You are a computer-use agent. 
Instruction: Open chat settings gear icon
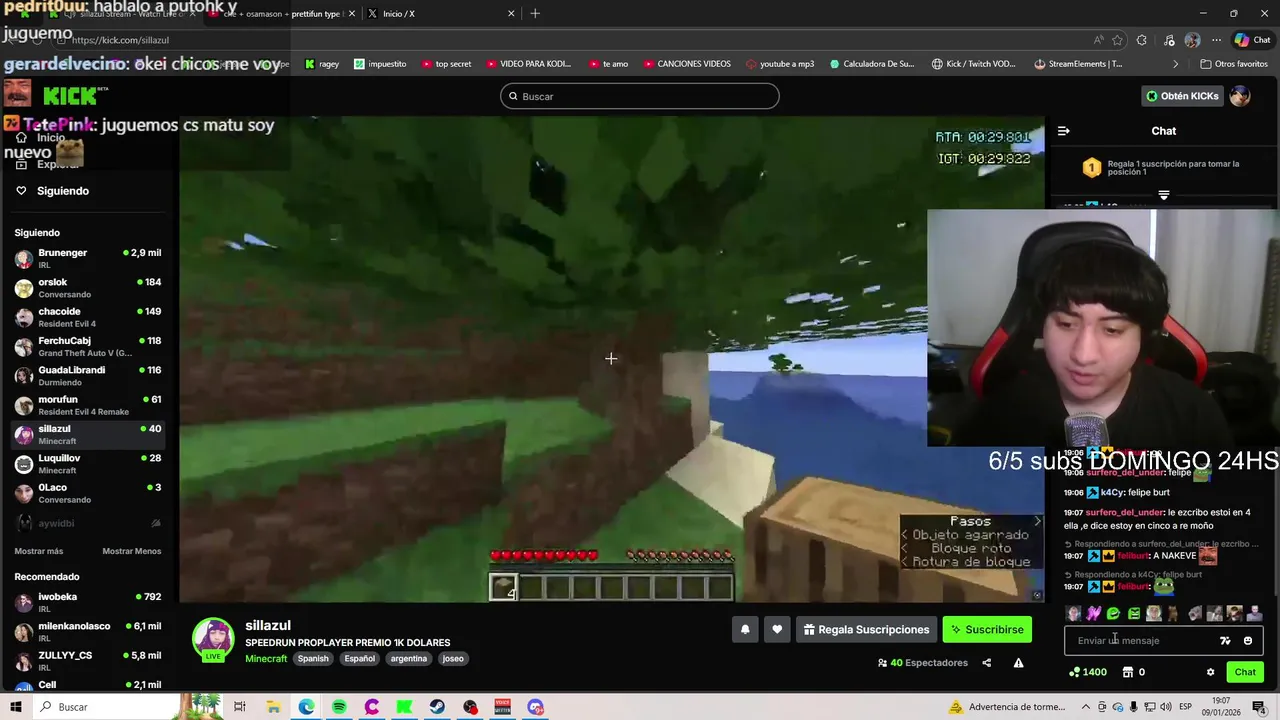click(1210, 672)
